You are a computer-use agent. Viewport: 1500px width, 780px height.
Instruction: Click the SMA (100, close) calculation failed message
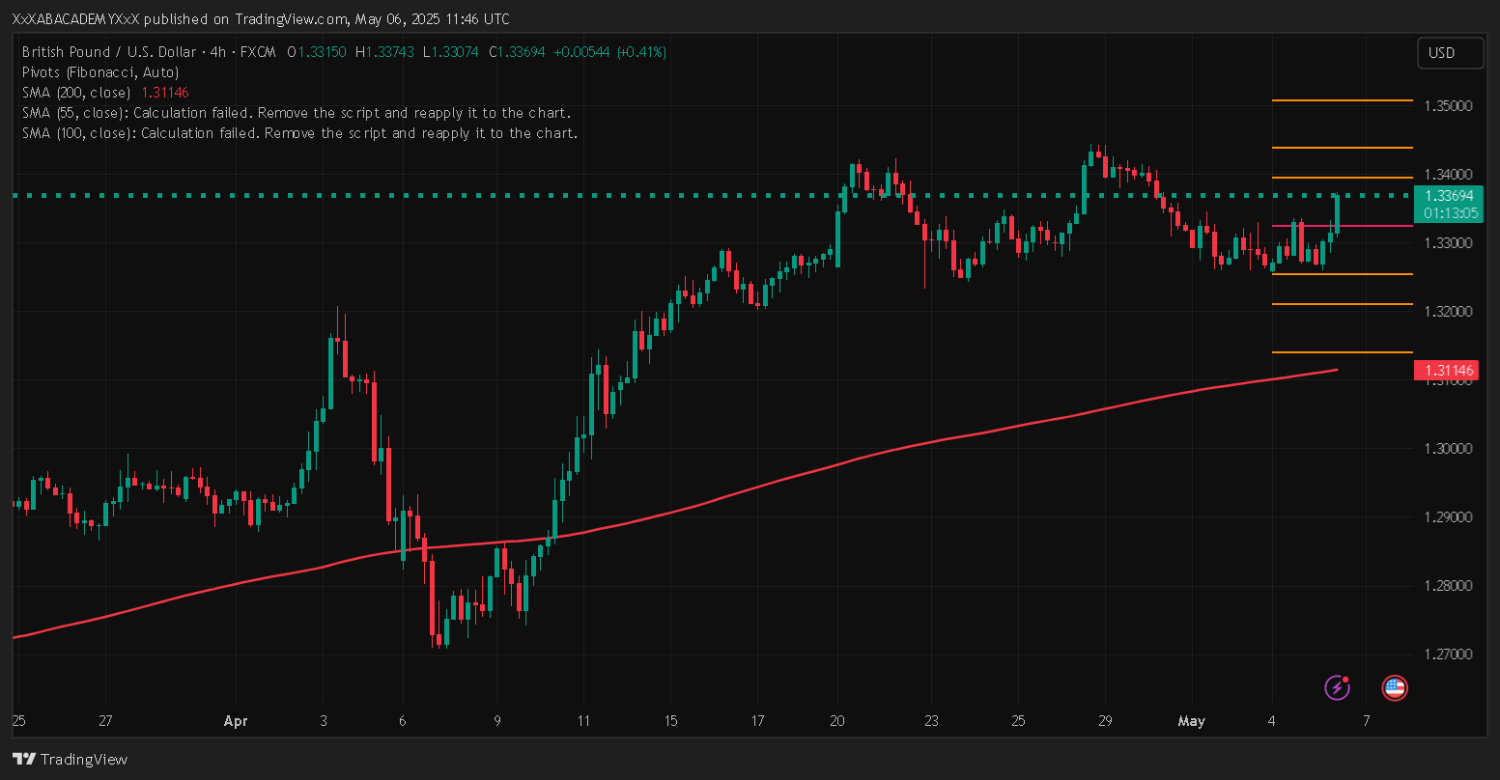tap(300, 132)
